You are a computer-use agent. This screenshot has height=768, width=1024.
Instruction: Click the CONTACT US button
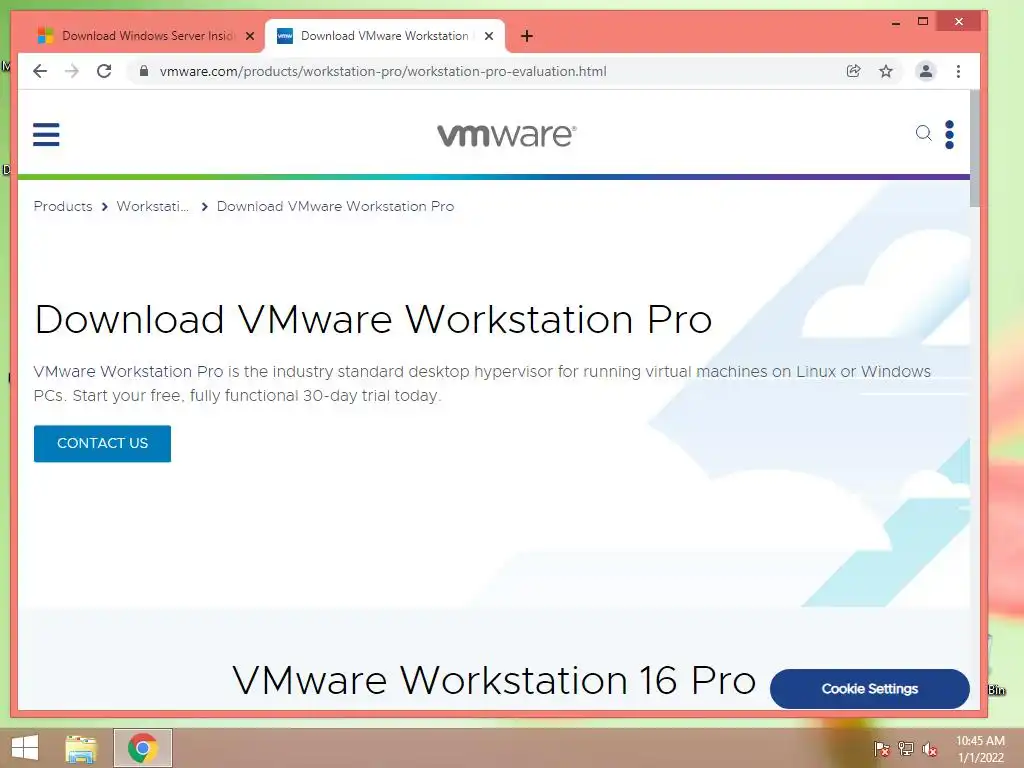(x=103, y=443)
